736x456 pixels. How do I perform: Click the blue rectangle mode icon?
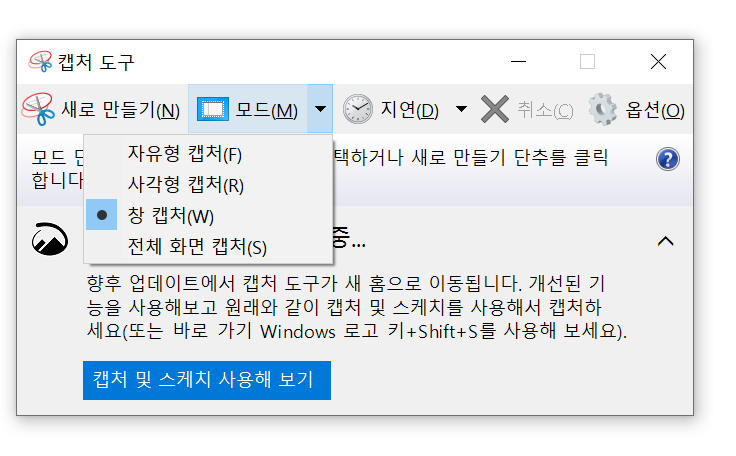[213, 109]
